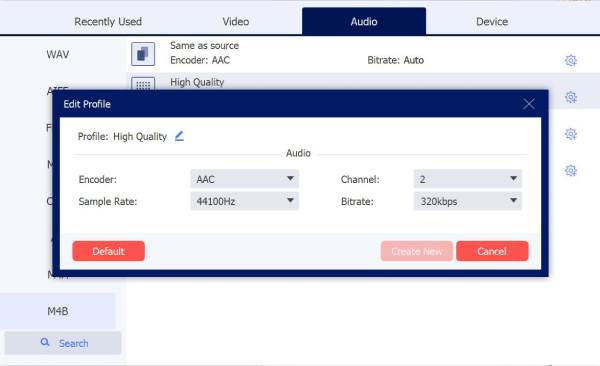Image resolution: width=600 pixels, height=366 pixels.
Task: Click the Default button
Action: [108, 251]
